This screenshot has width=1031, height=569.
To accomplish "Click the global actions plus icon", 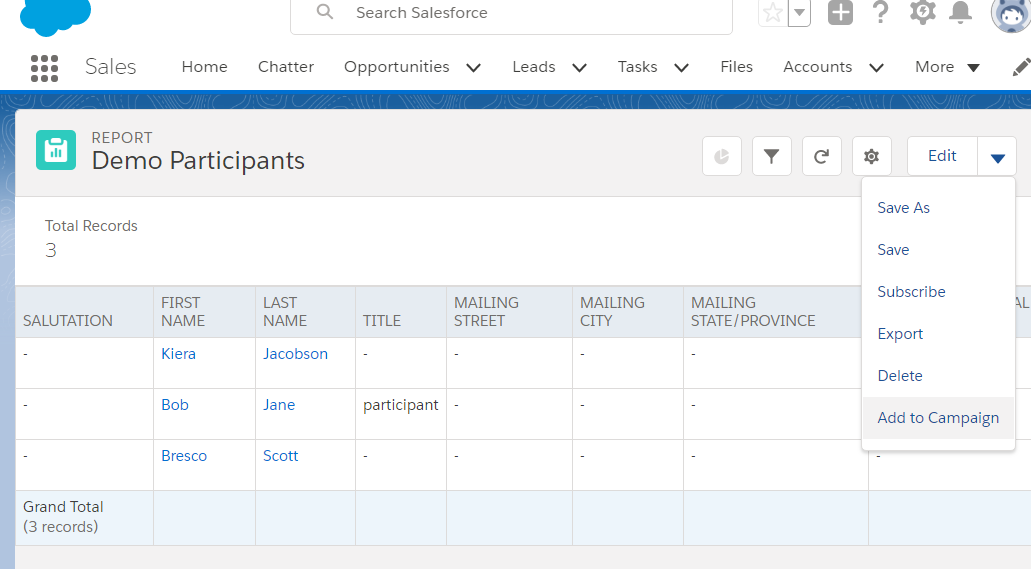I will (x=840, y=12).
